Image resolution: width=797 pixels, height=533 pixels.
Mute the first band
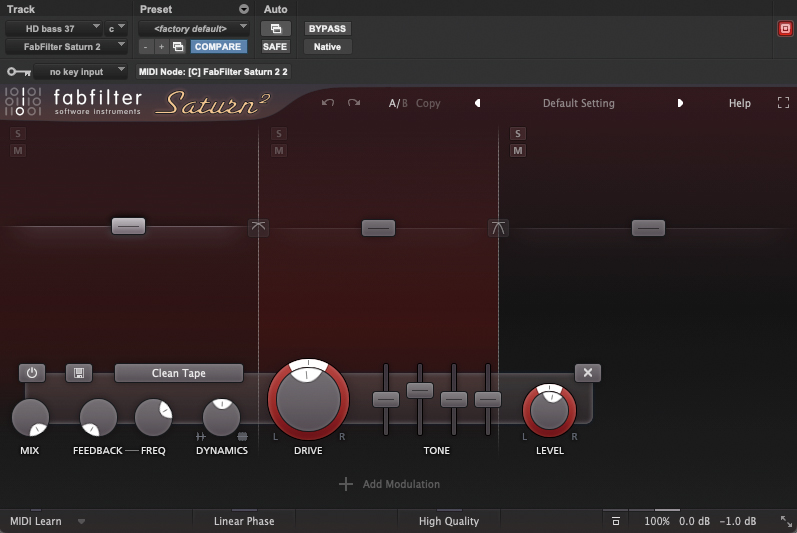(x=18, y=150)
